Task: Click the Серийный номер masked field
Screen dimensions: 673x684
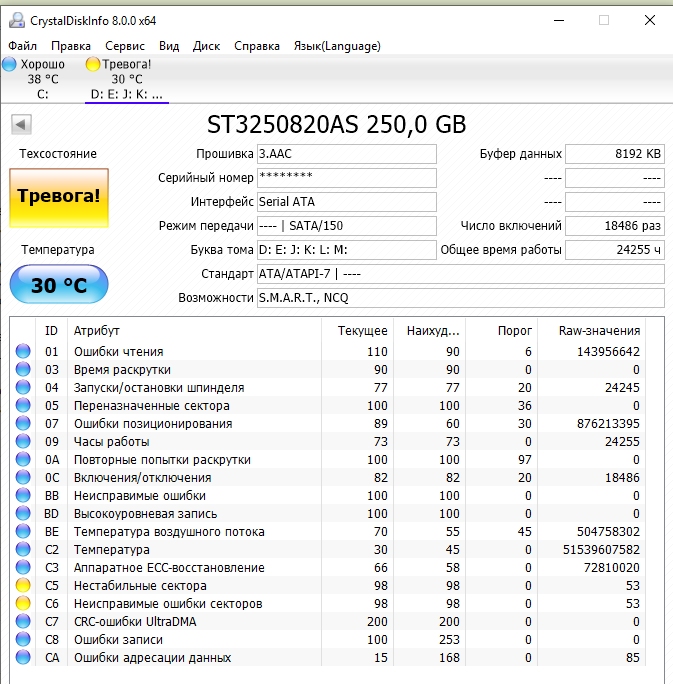Action: 346,178
